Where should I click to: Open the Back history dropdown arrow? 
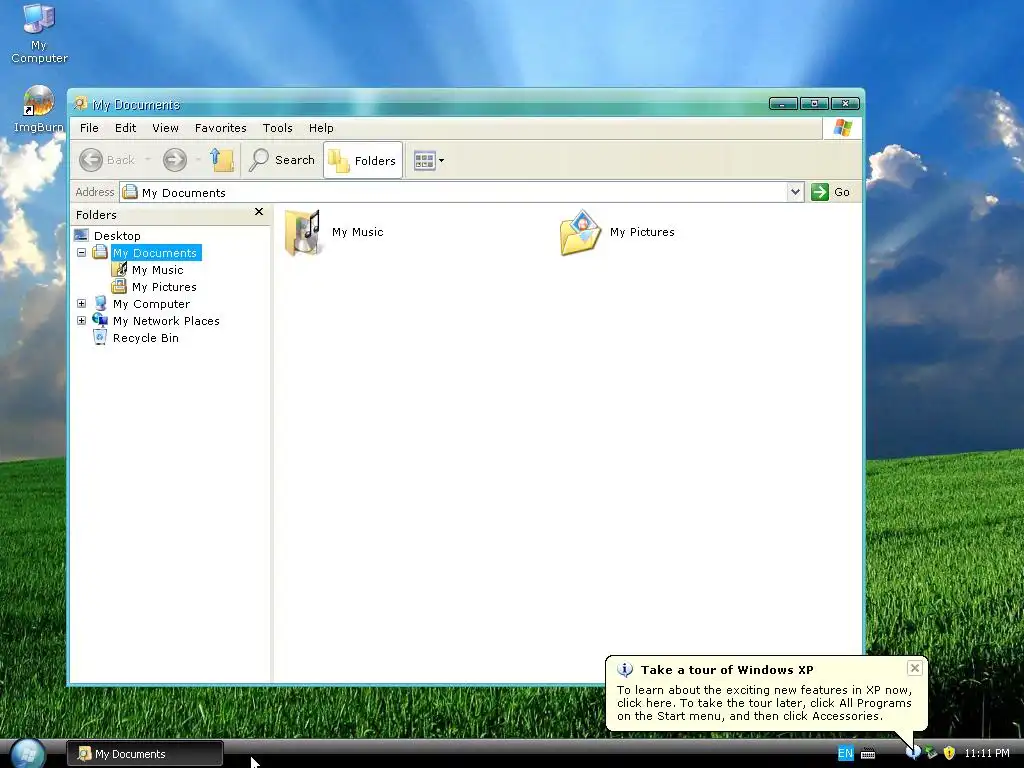148,160
